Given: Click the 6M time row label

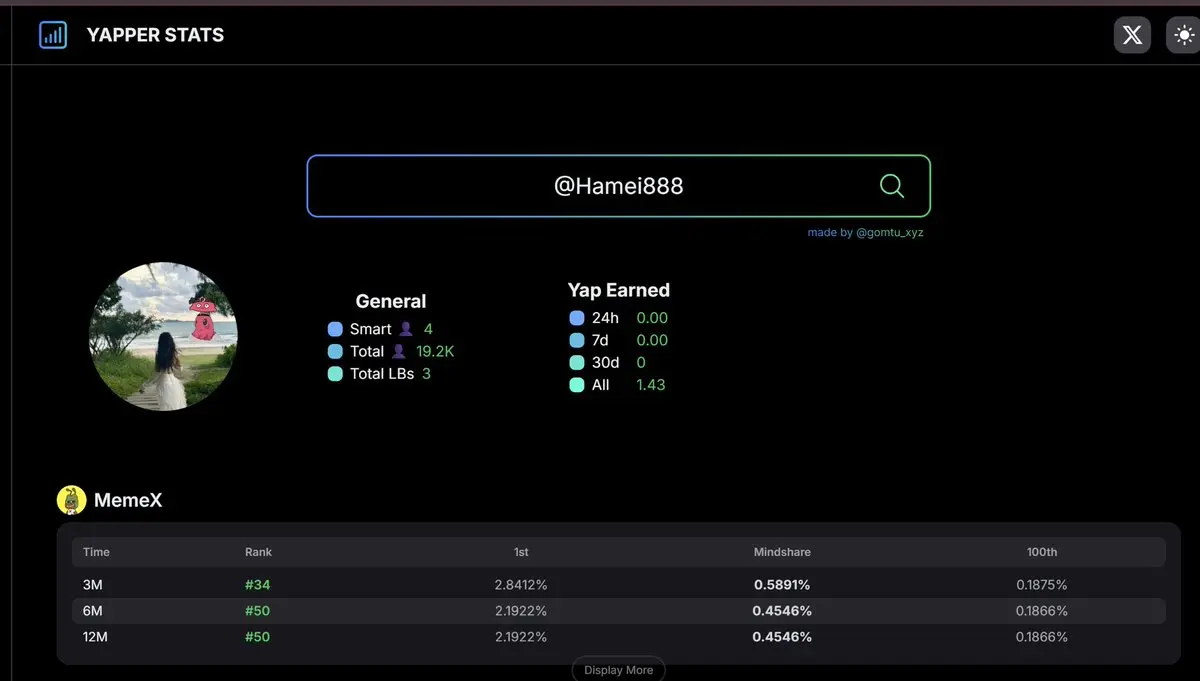Looking at the screenshot, I should pyautogui.click(x=93, y=610).
